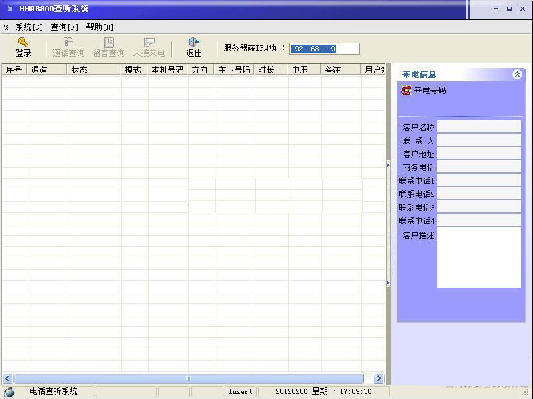Screen dimensions: 533x399
Task: Click the 状态 column header
Action: pos(94,69)
